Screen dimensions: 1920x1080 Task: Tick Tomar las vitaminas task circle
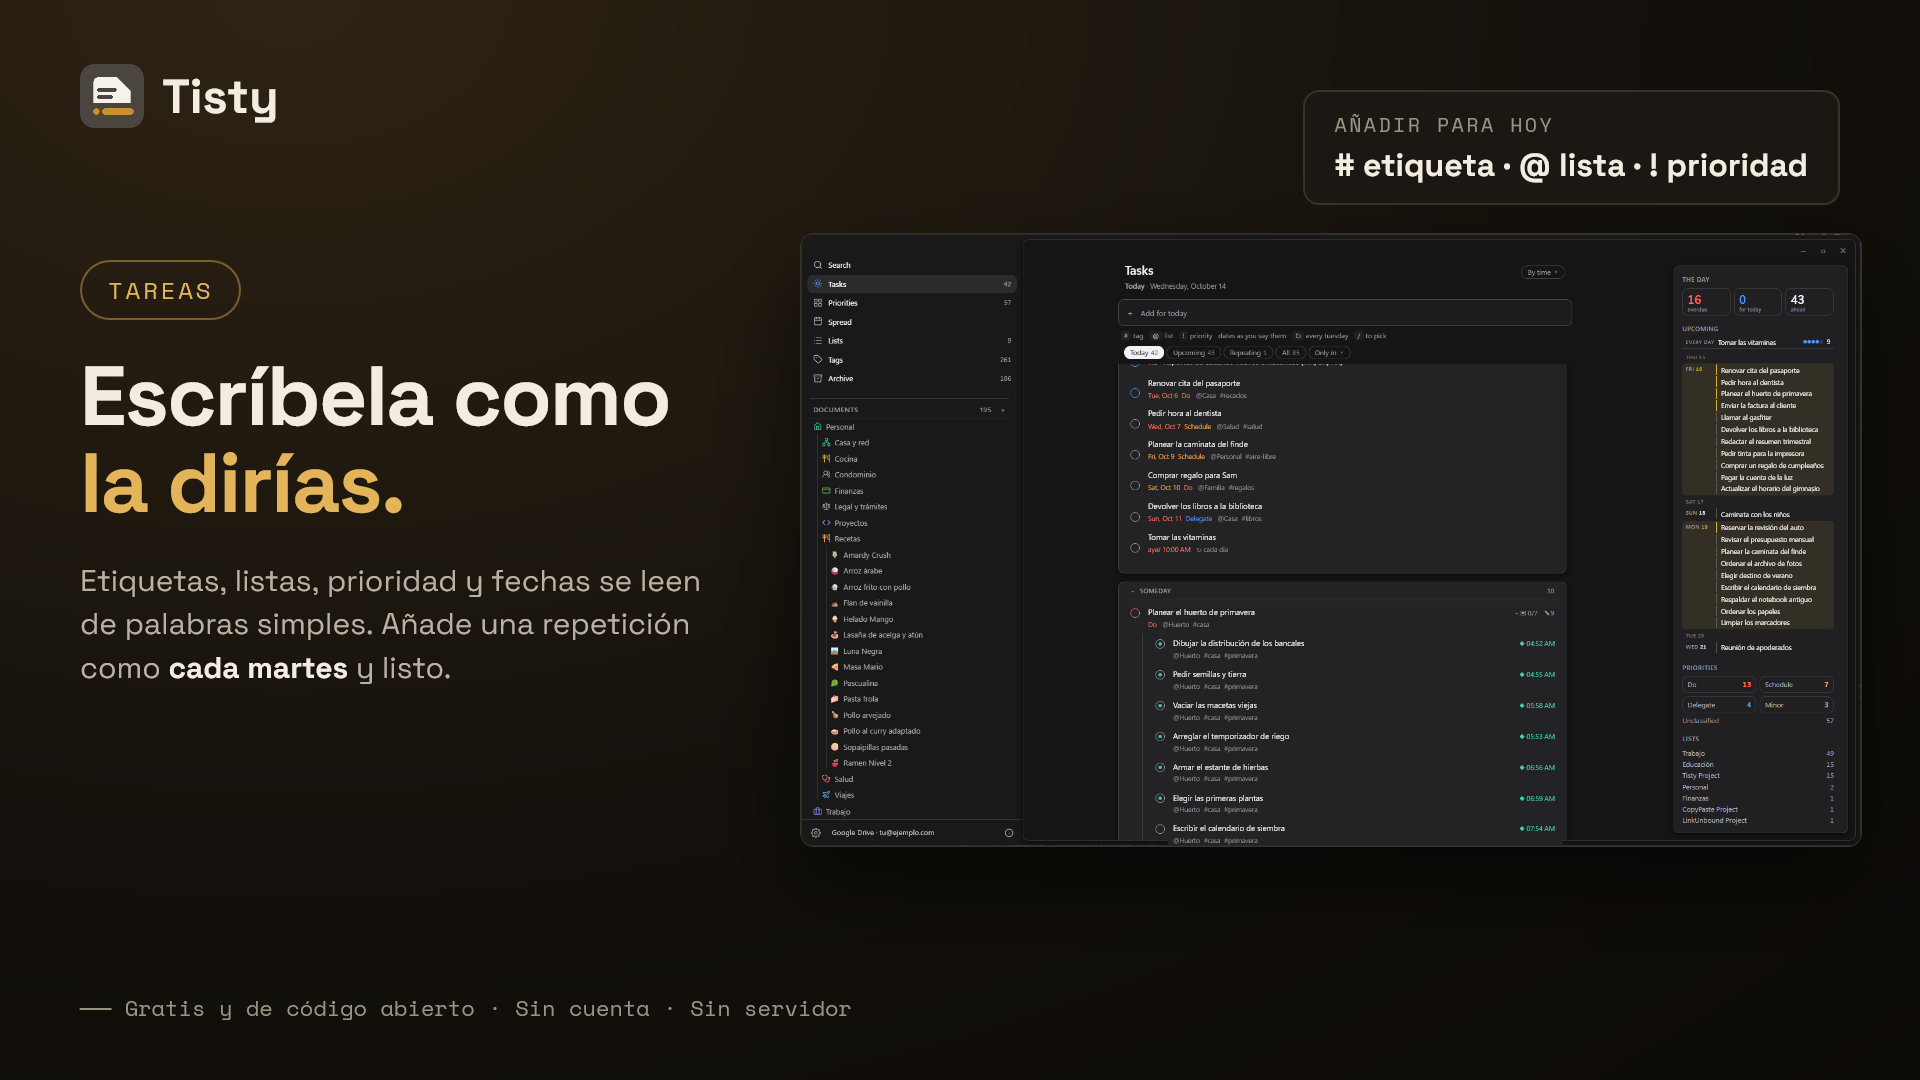1135,548
